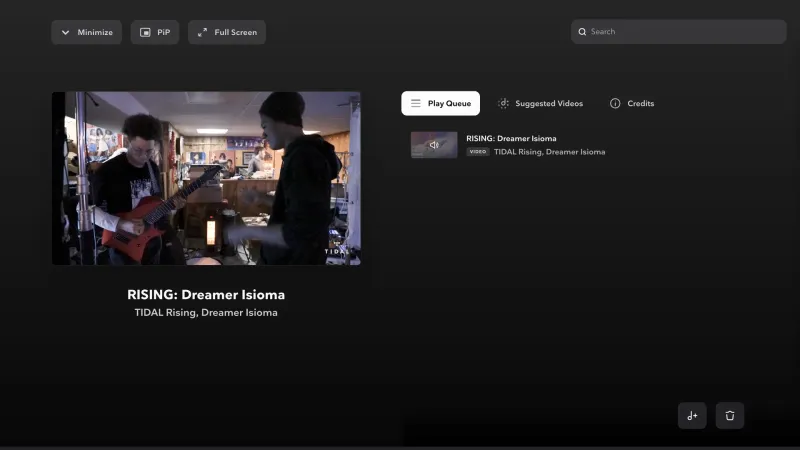Click the Search input field

678,32
